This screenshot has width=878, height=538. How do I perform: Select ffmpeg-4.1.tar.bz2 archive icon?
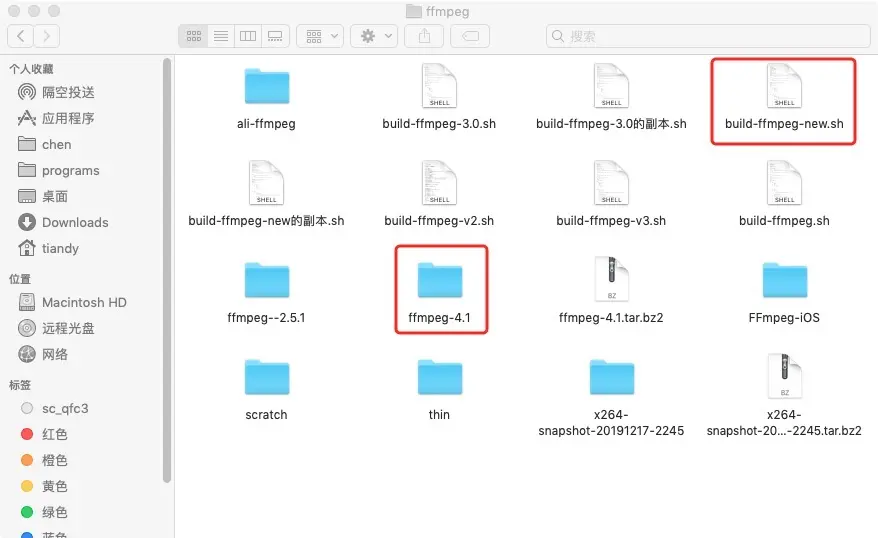[611, 279]
